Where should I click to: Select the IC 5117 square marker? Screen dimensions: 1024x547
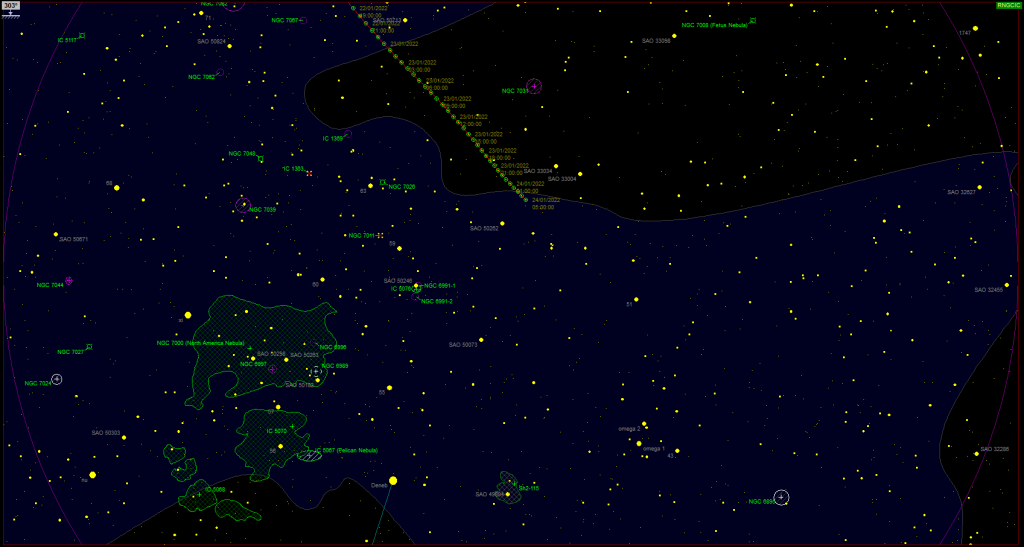(x=82, y=35)
